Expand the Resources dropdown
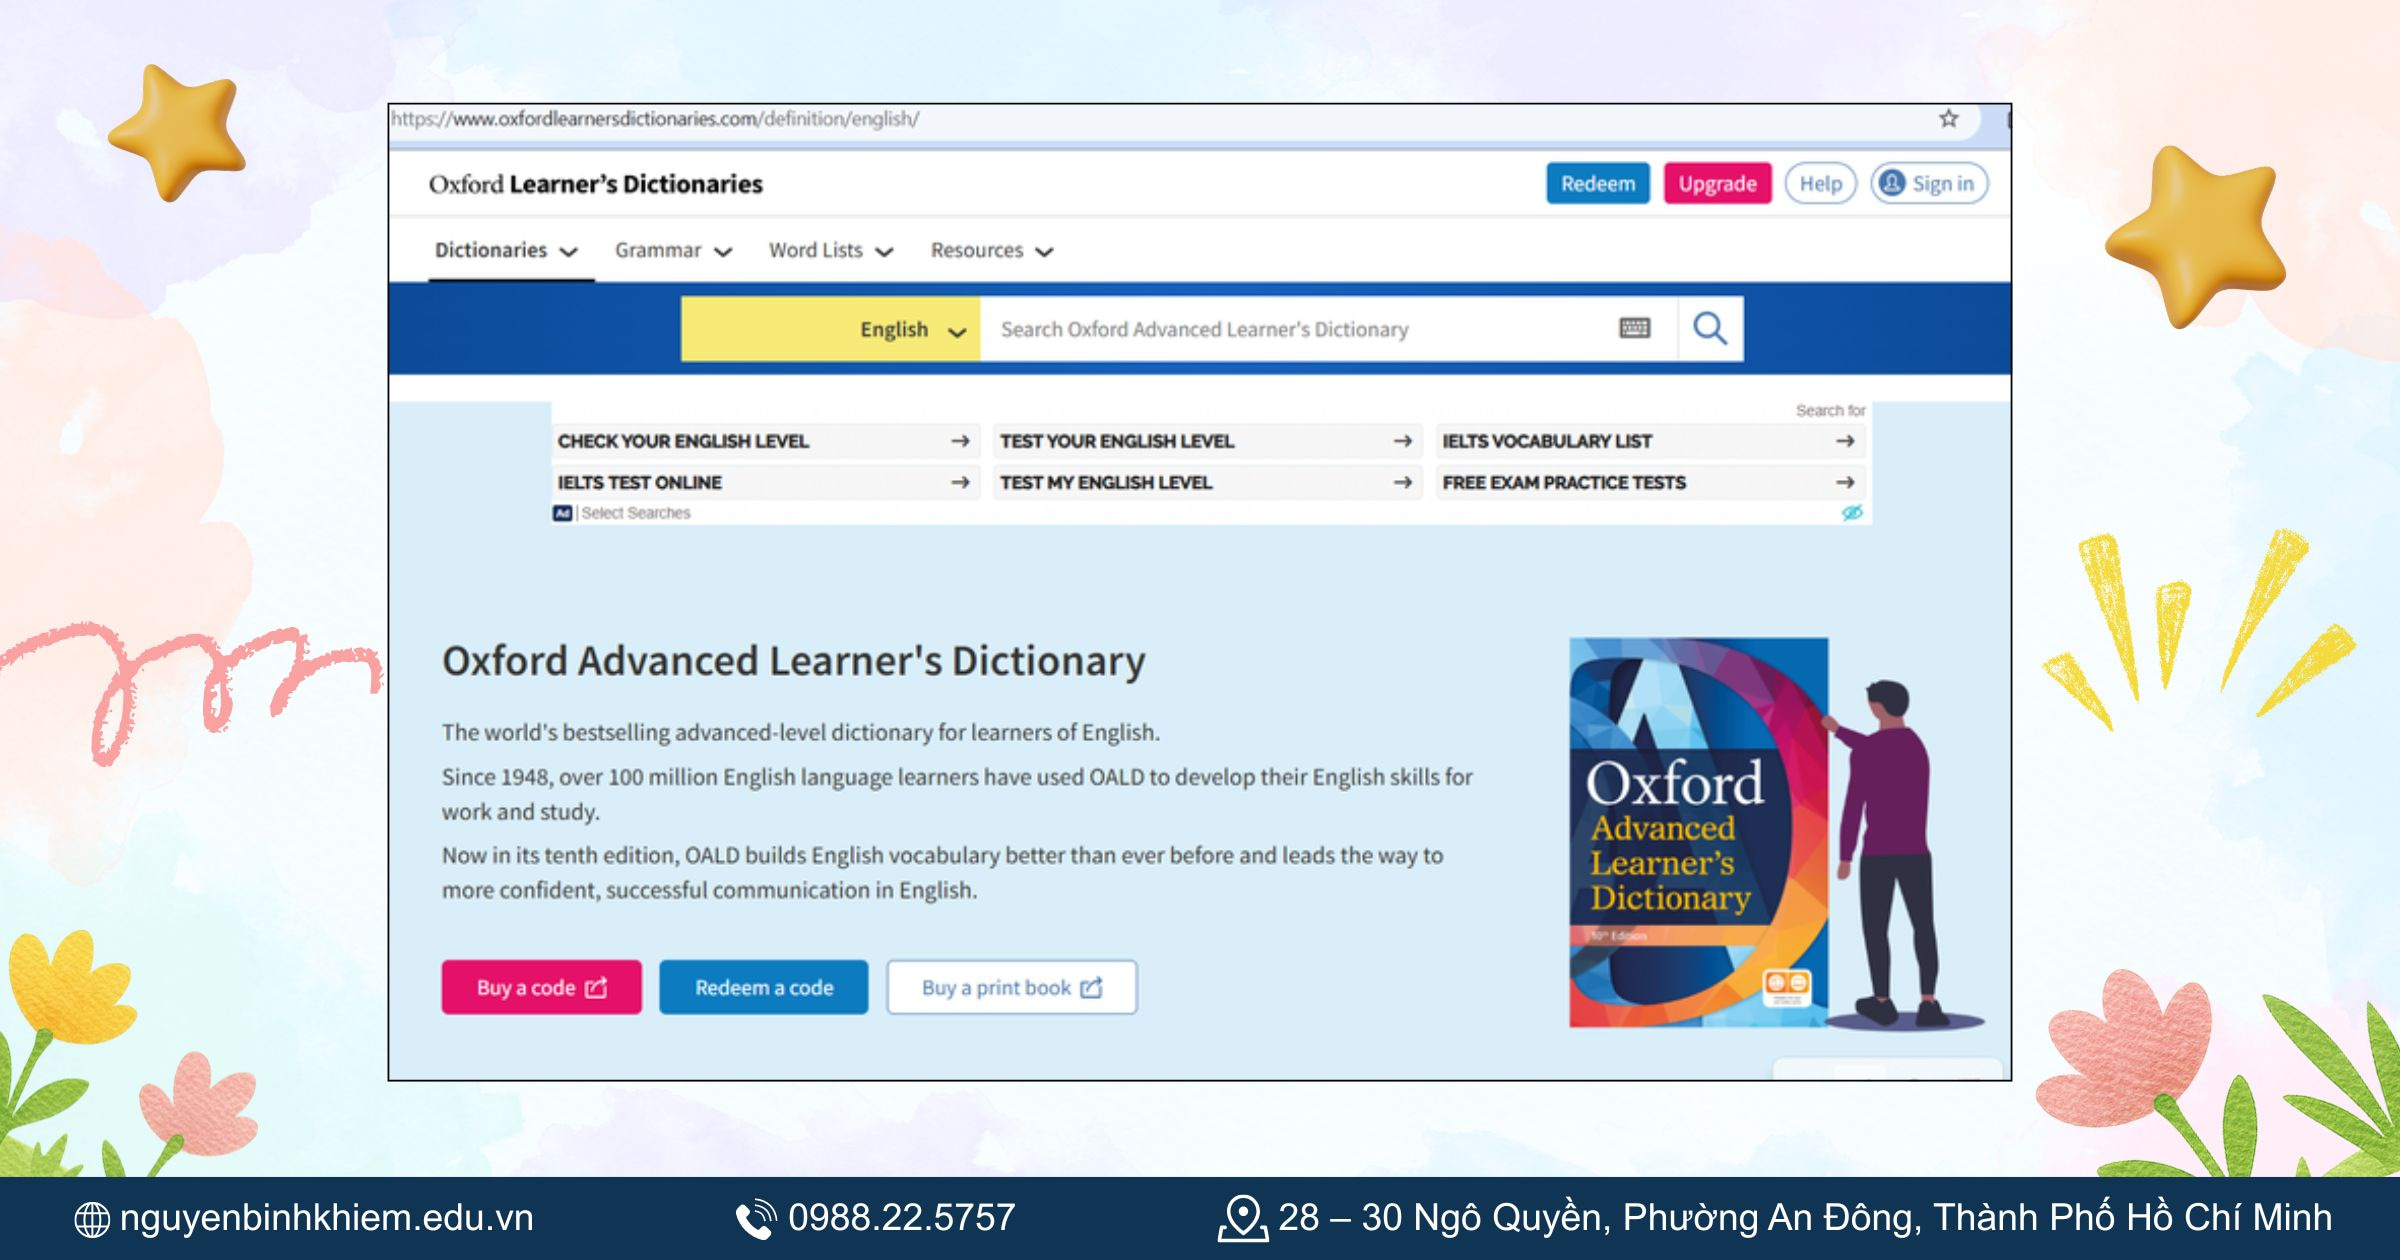 (x=1044, y=251)
